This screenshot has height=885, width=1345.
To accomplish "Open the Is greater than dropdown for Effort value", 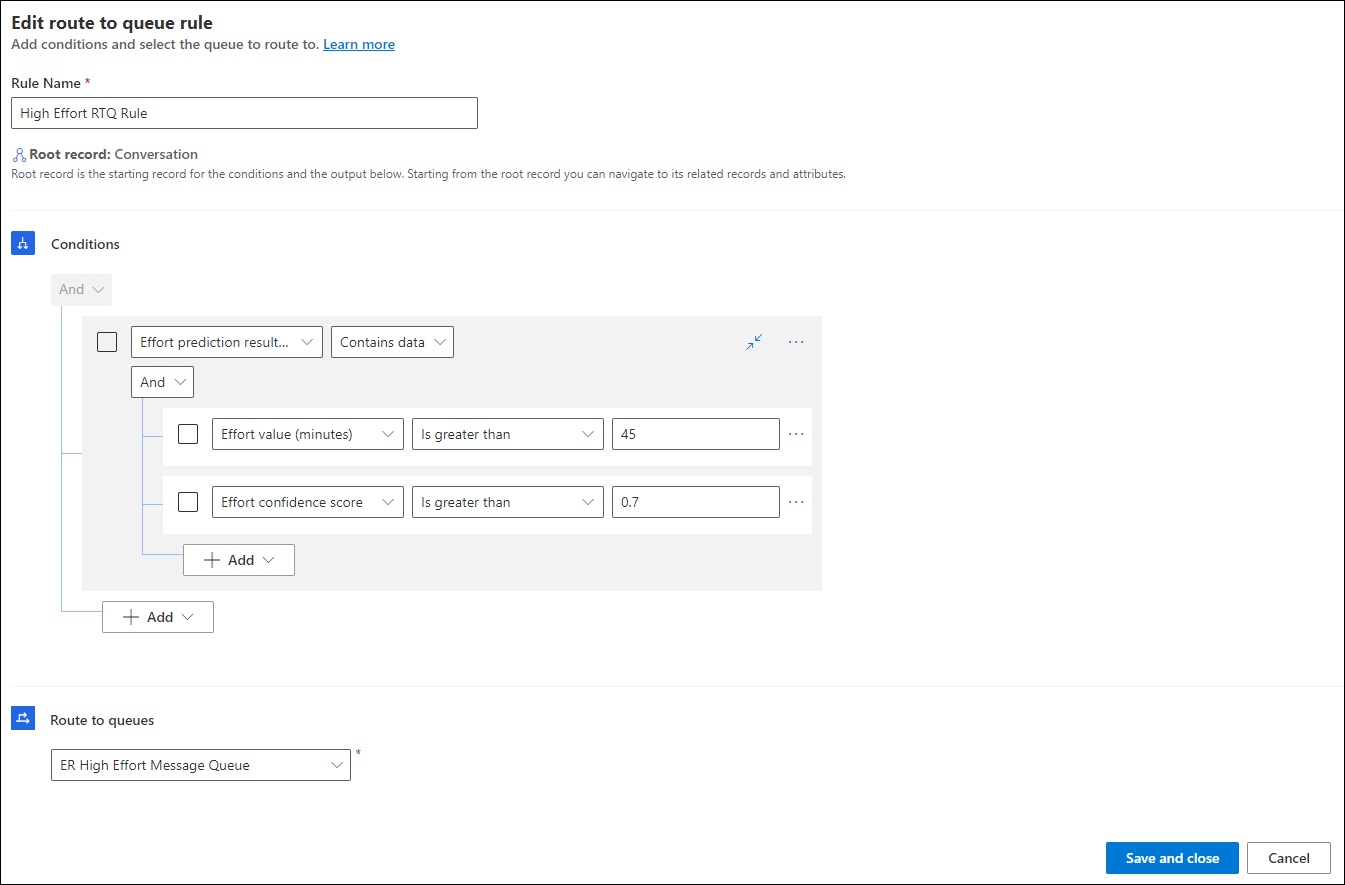I will point(508,434).
